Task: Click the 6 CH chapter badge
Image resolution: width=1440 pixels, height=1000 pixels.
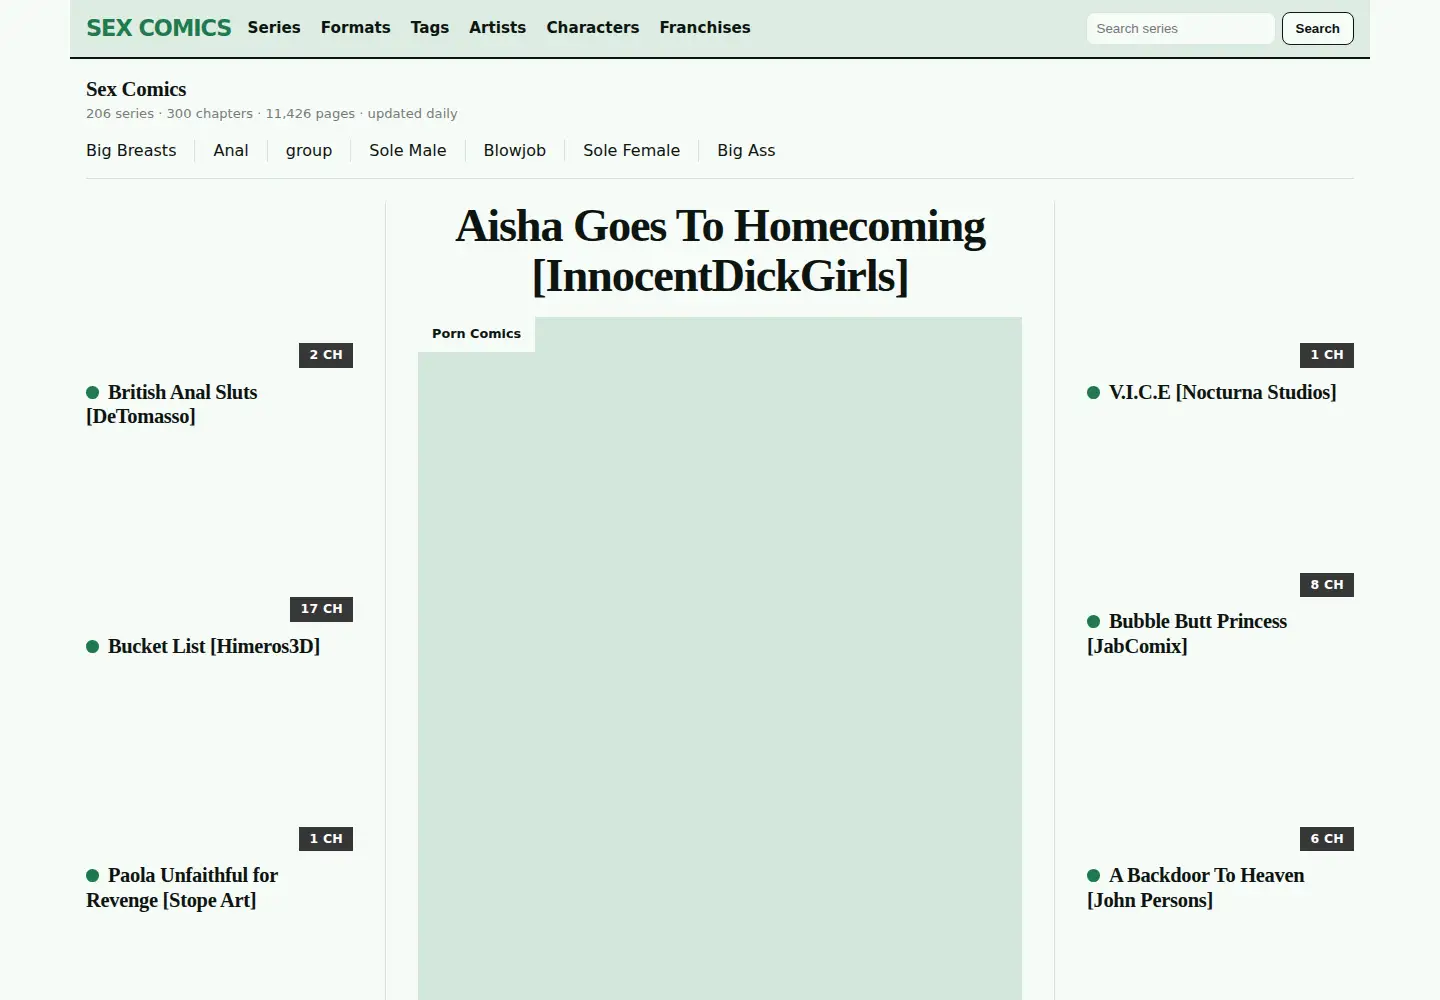Action: coord(1327,838)
